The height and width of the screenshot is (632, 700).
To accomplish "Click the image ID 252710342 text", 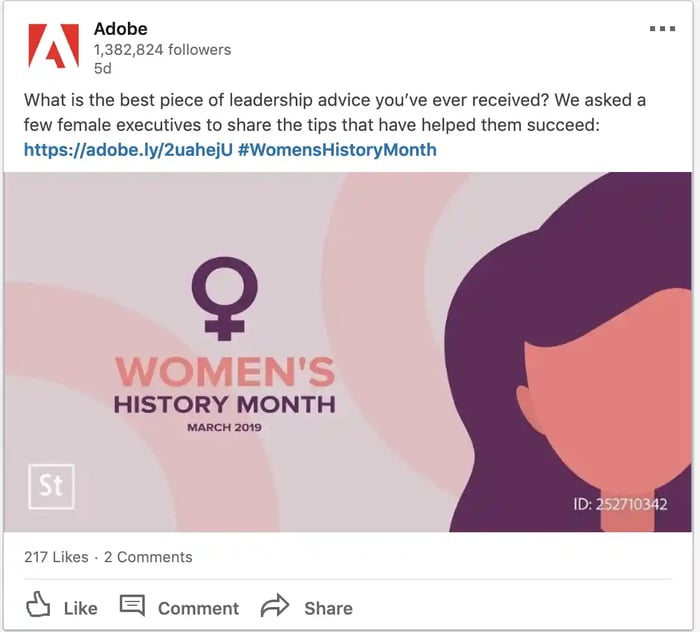I will [620, 504].
